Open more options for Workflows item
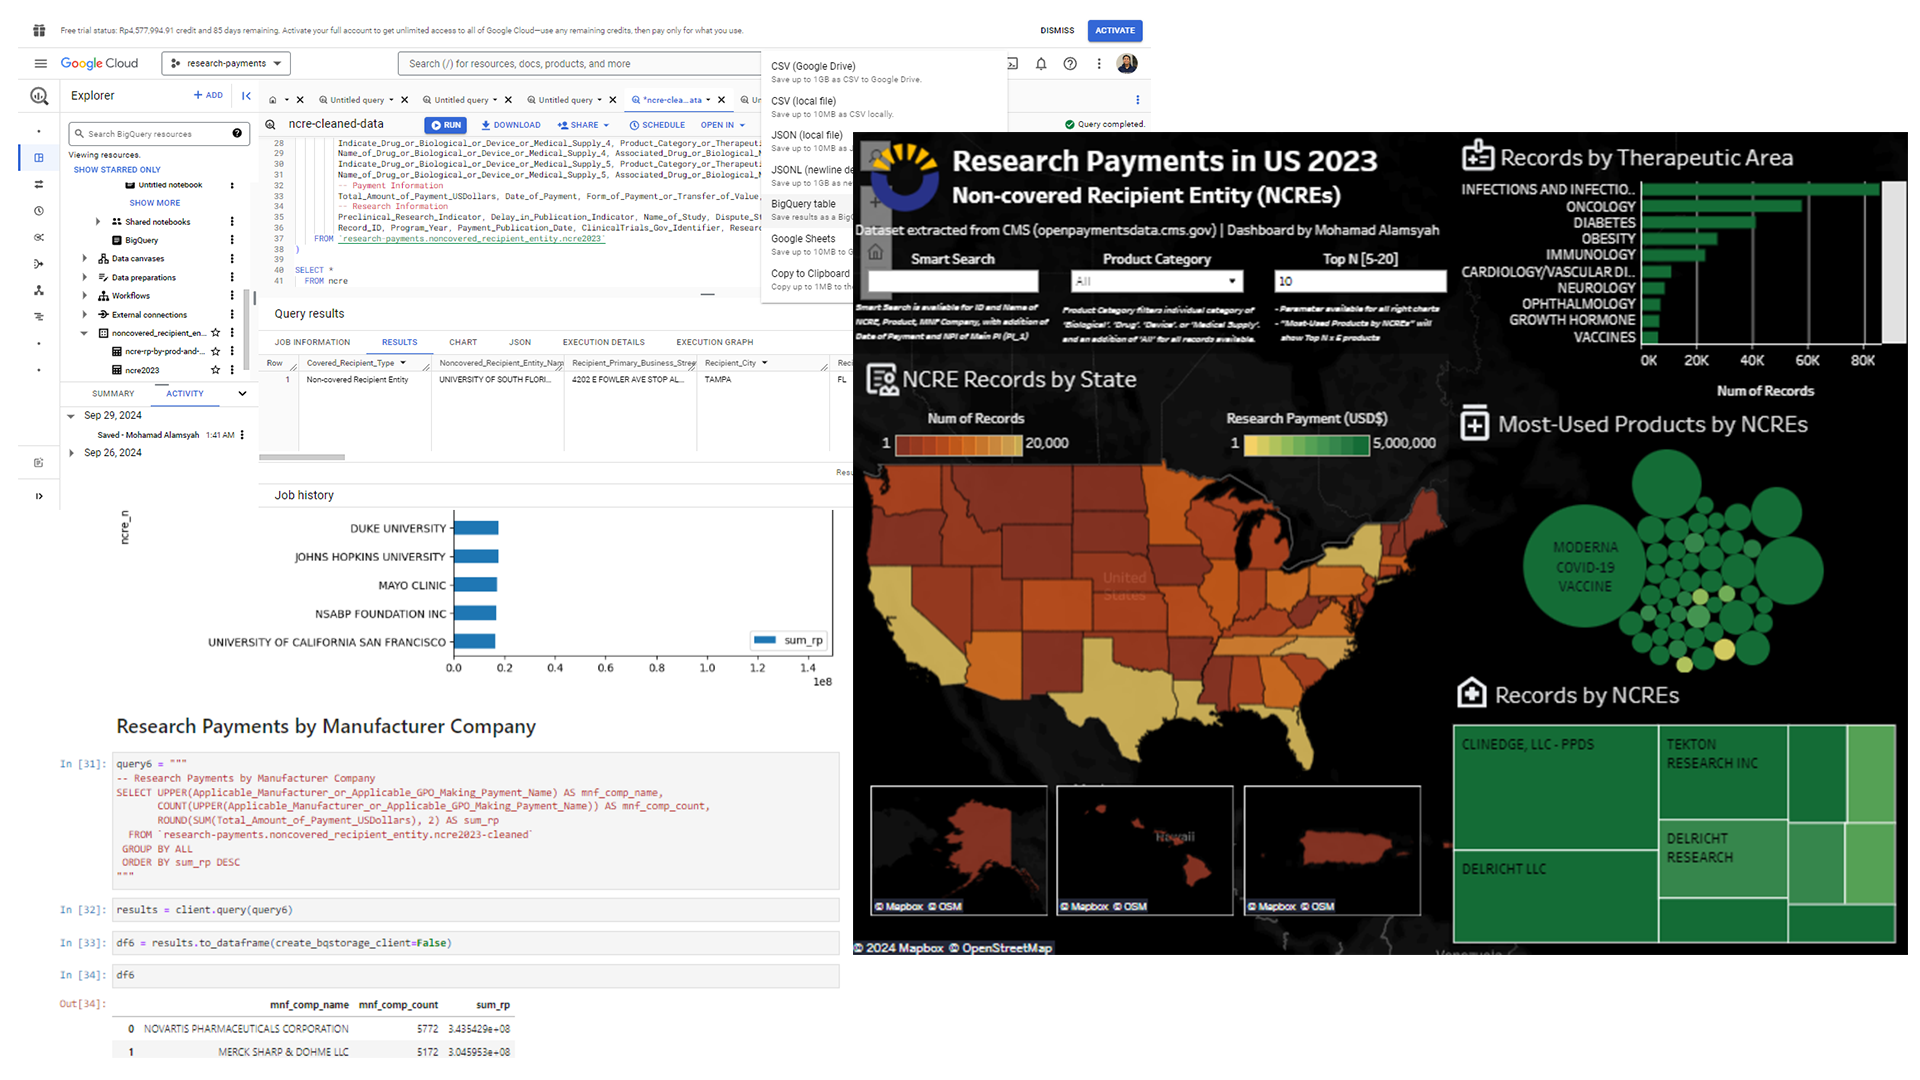This screenshot has width=1920, height=1080. 232,296
